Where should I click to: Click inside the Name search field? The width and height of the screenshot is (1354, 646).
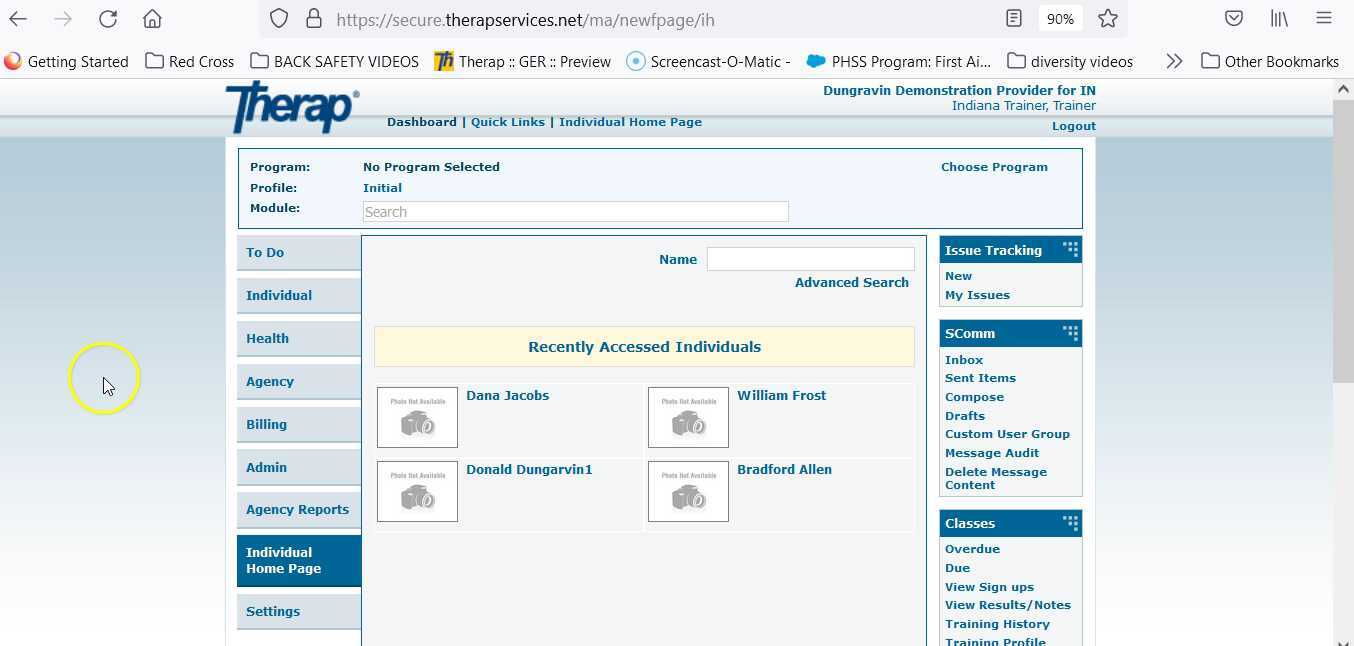coord(810,258)
